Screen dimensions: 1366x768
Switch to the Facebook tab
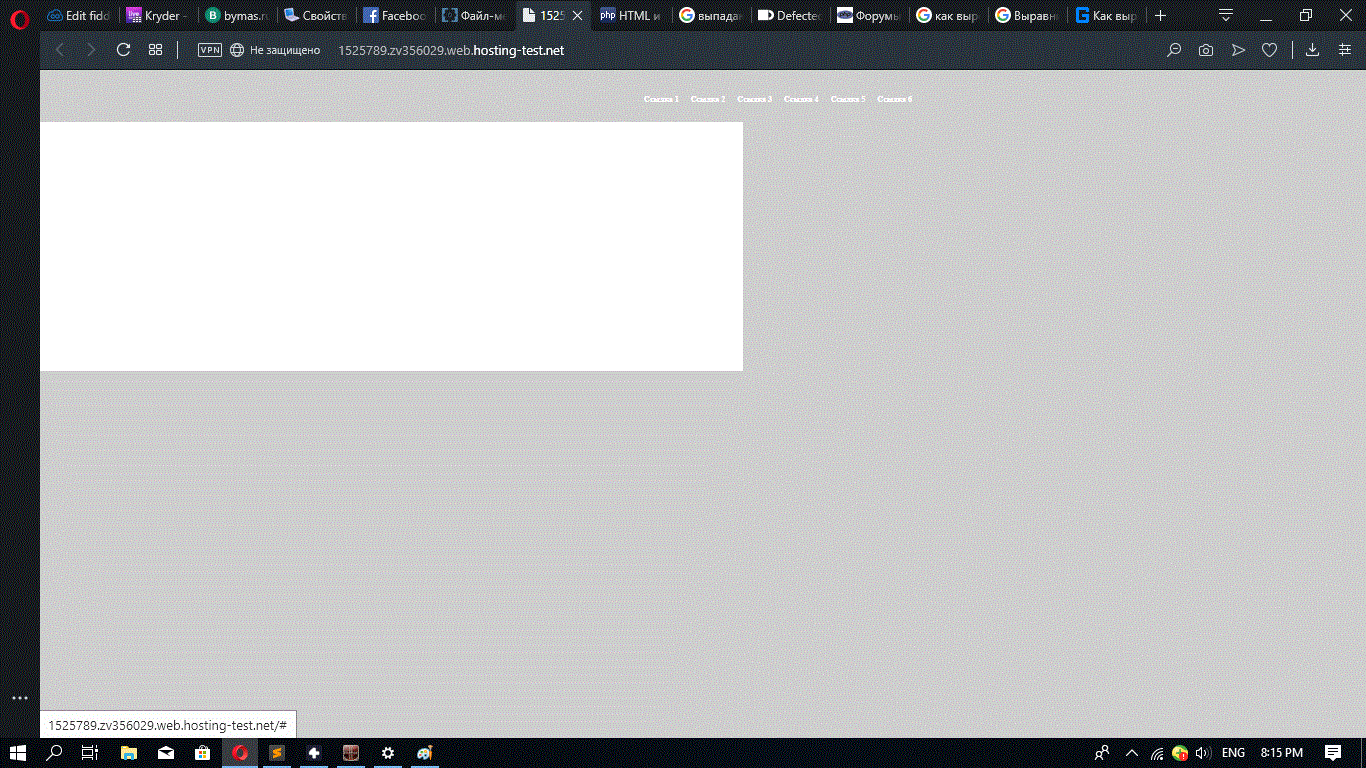(x=394, y=16)
